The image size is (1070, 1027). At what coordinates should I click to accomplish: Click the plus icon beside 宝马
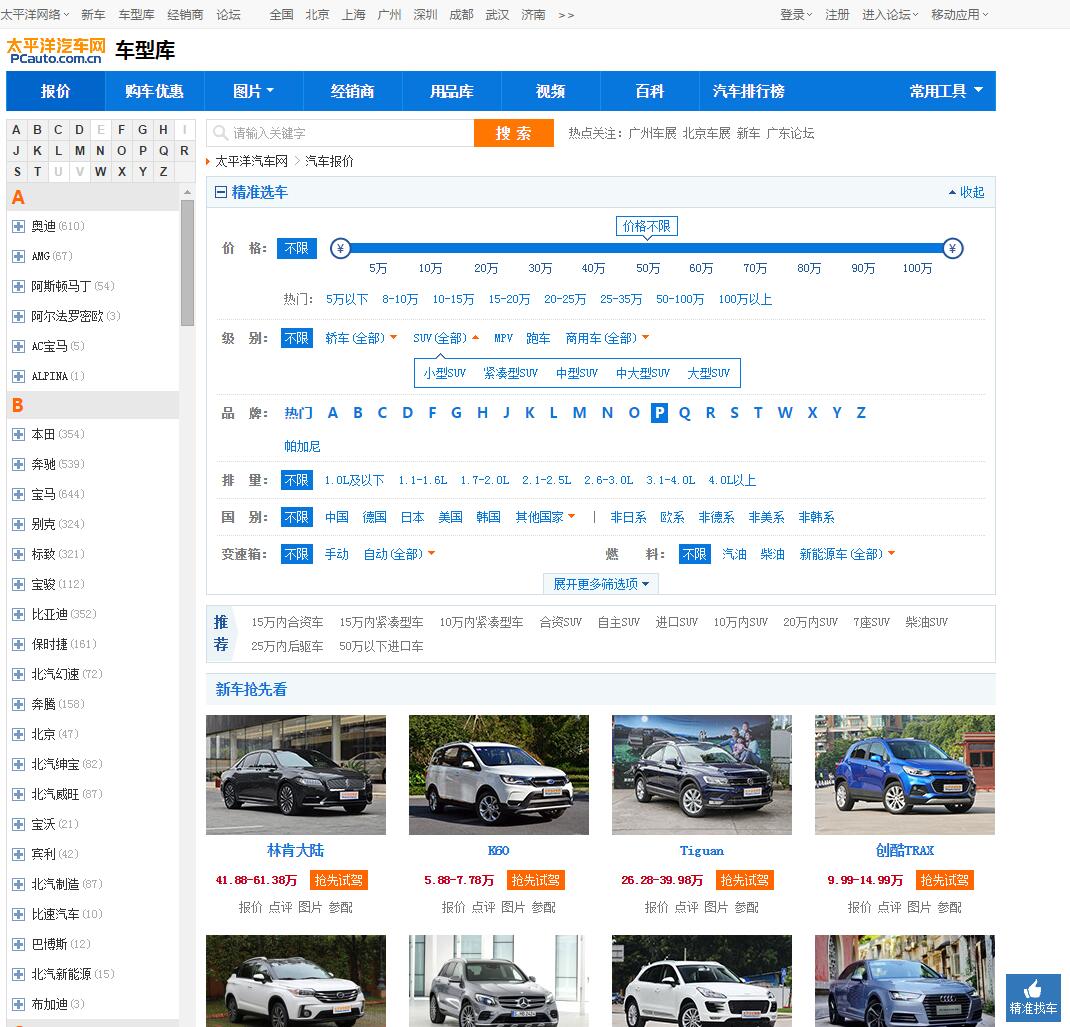click(18, 494)
